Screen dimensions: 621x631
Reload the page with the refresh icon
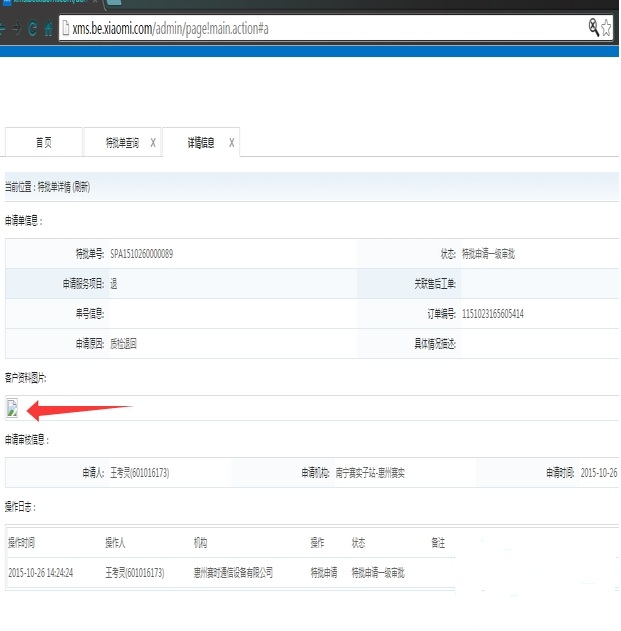coord(31,29)
